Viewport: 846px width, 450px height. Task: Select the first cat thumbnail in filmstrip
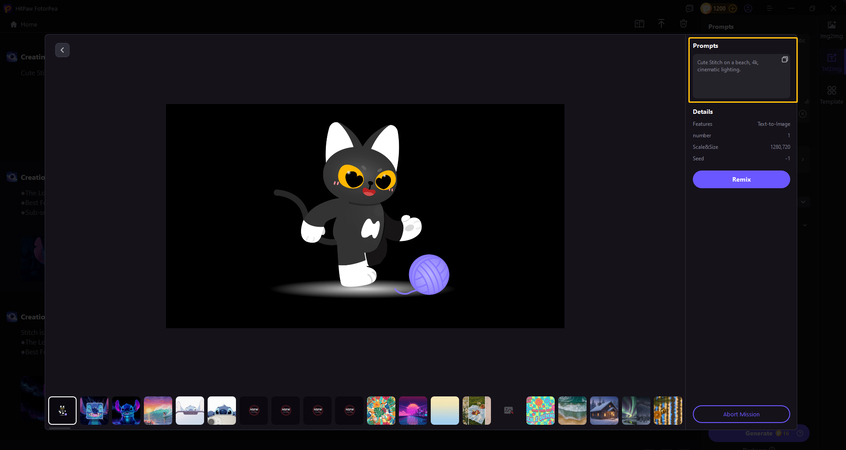(x=62, y=410)
